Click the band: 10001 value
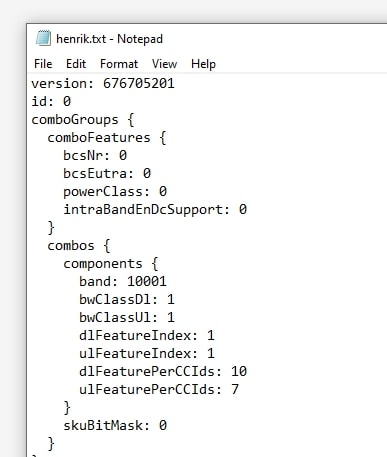The height and width of the screenshot is (457, 387). [x=147, y=282]
